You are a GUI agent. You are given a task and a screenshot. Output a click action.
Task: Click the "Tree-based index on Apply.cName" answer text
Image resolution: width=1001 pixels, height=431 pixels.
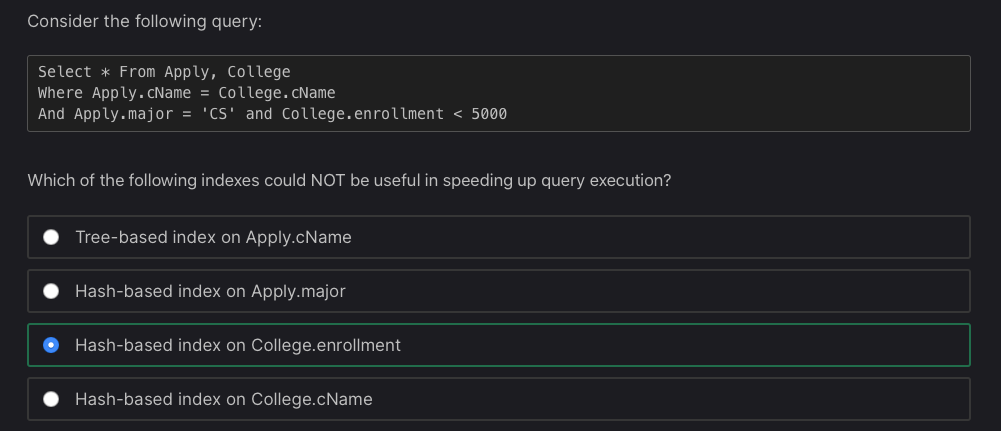[x=213, y=237]
